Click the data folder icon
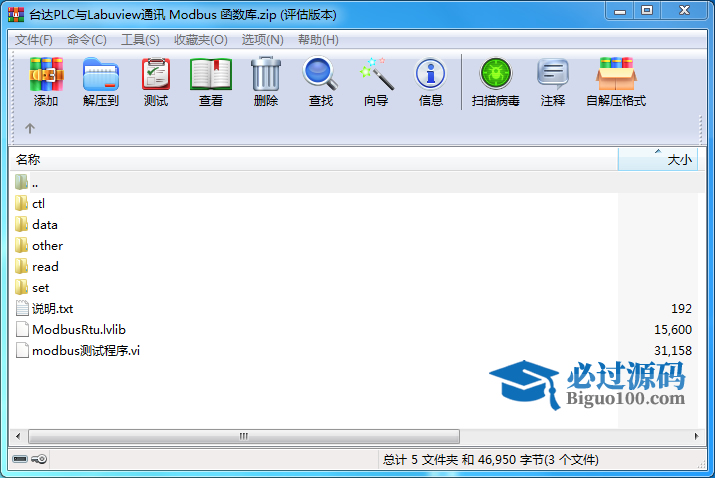 point(21,224)
